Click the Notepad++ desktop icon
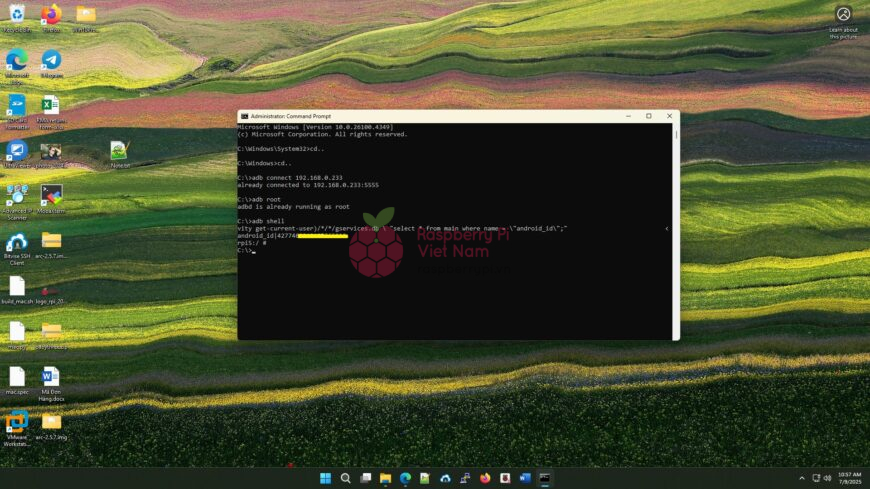The width and height of the screenshot is (870, 489). (x=120, y=151)
